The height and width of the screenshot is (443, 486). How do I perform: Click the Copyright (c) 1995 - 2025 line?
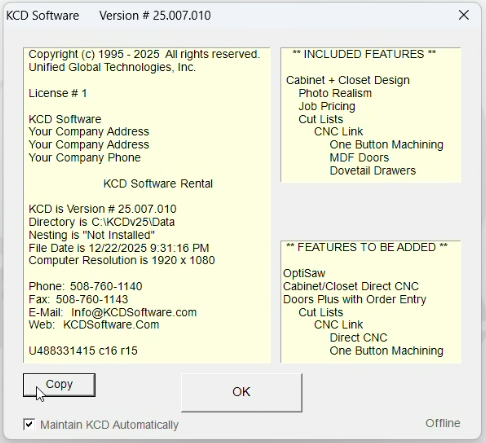144,54
